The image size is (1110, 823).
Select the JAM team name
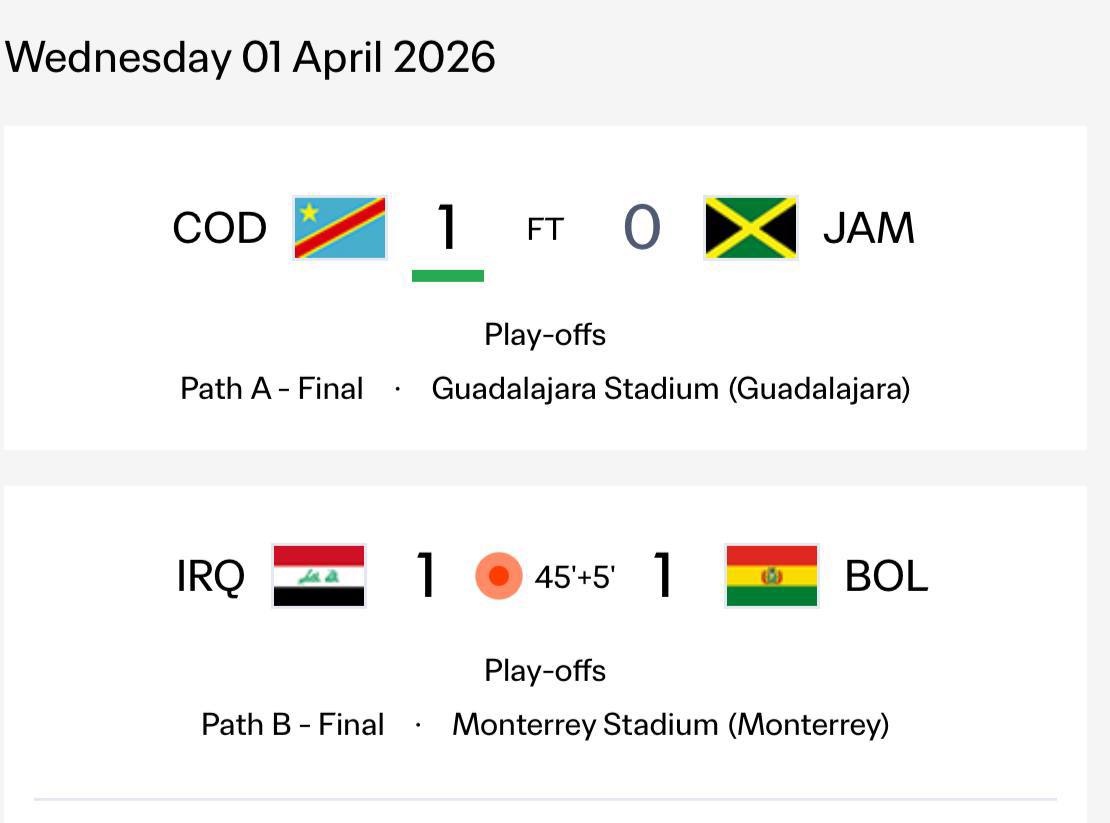point(868,228)
